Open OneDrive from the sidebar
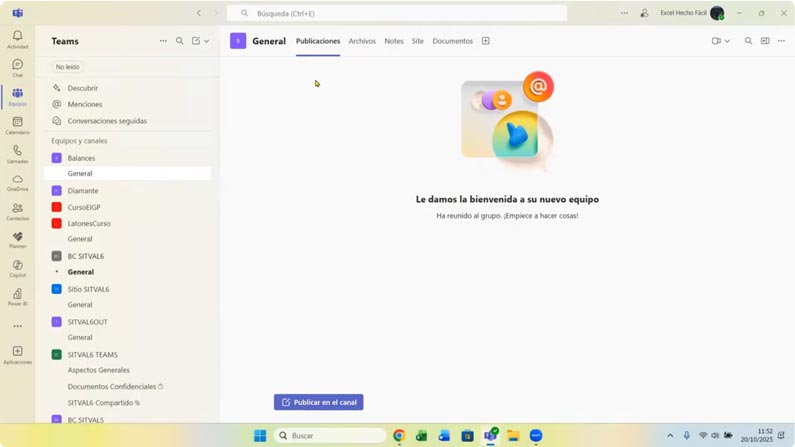The width and height of the screenshot is (795, 447). pos(17,182)
